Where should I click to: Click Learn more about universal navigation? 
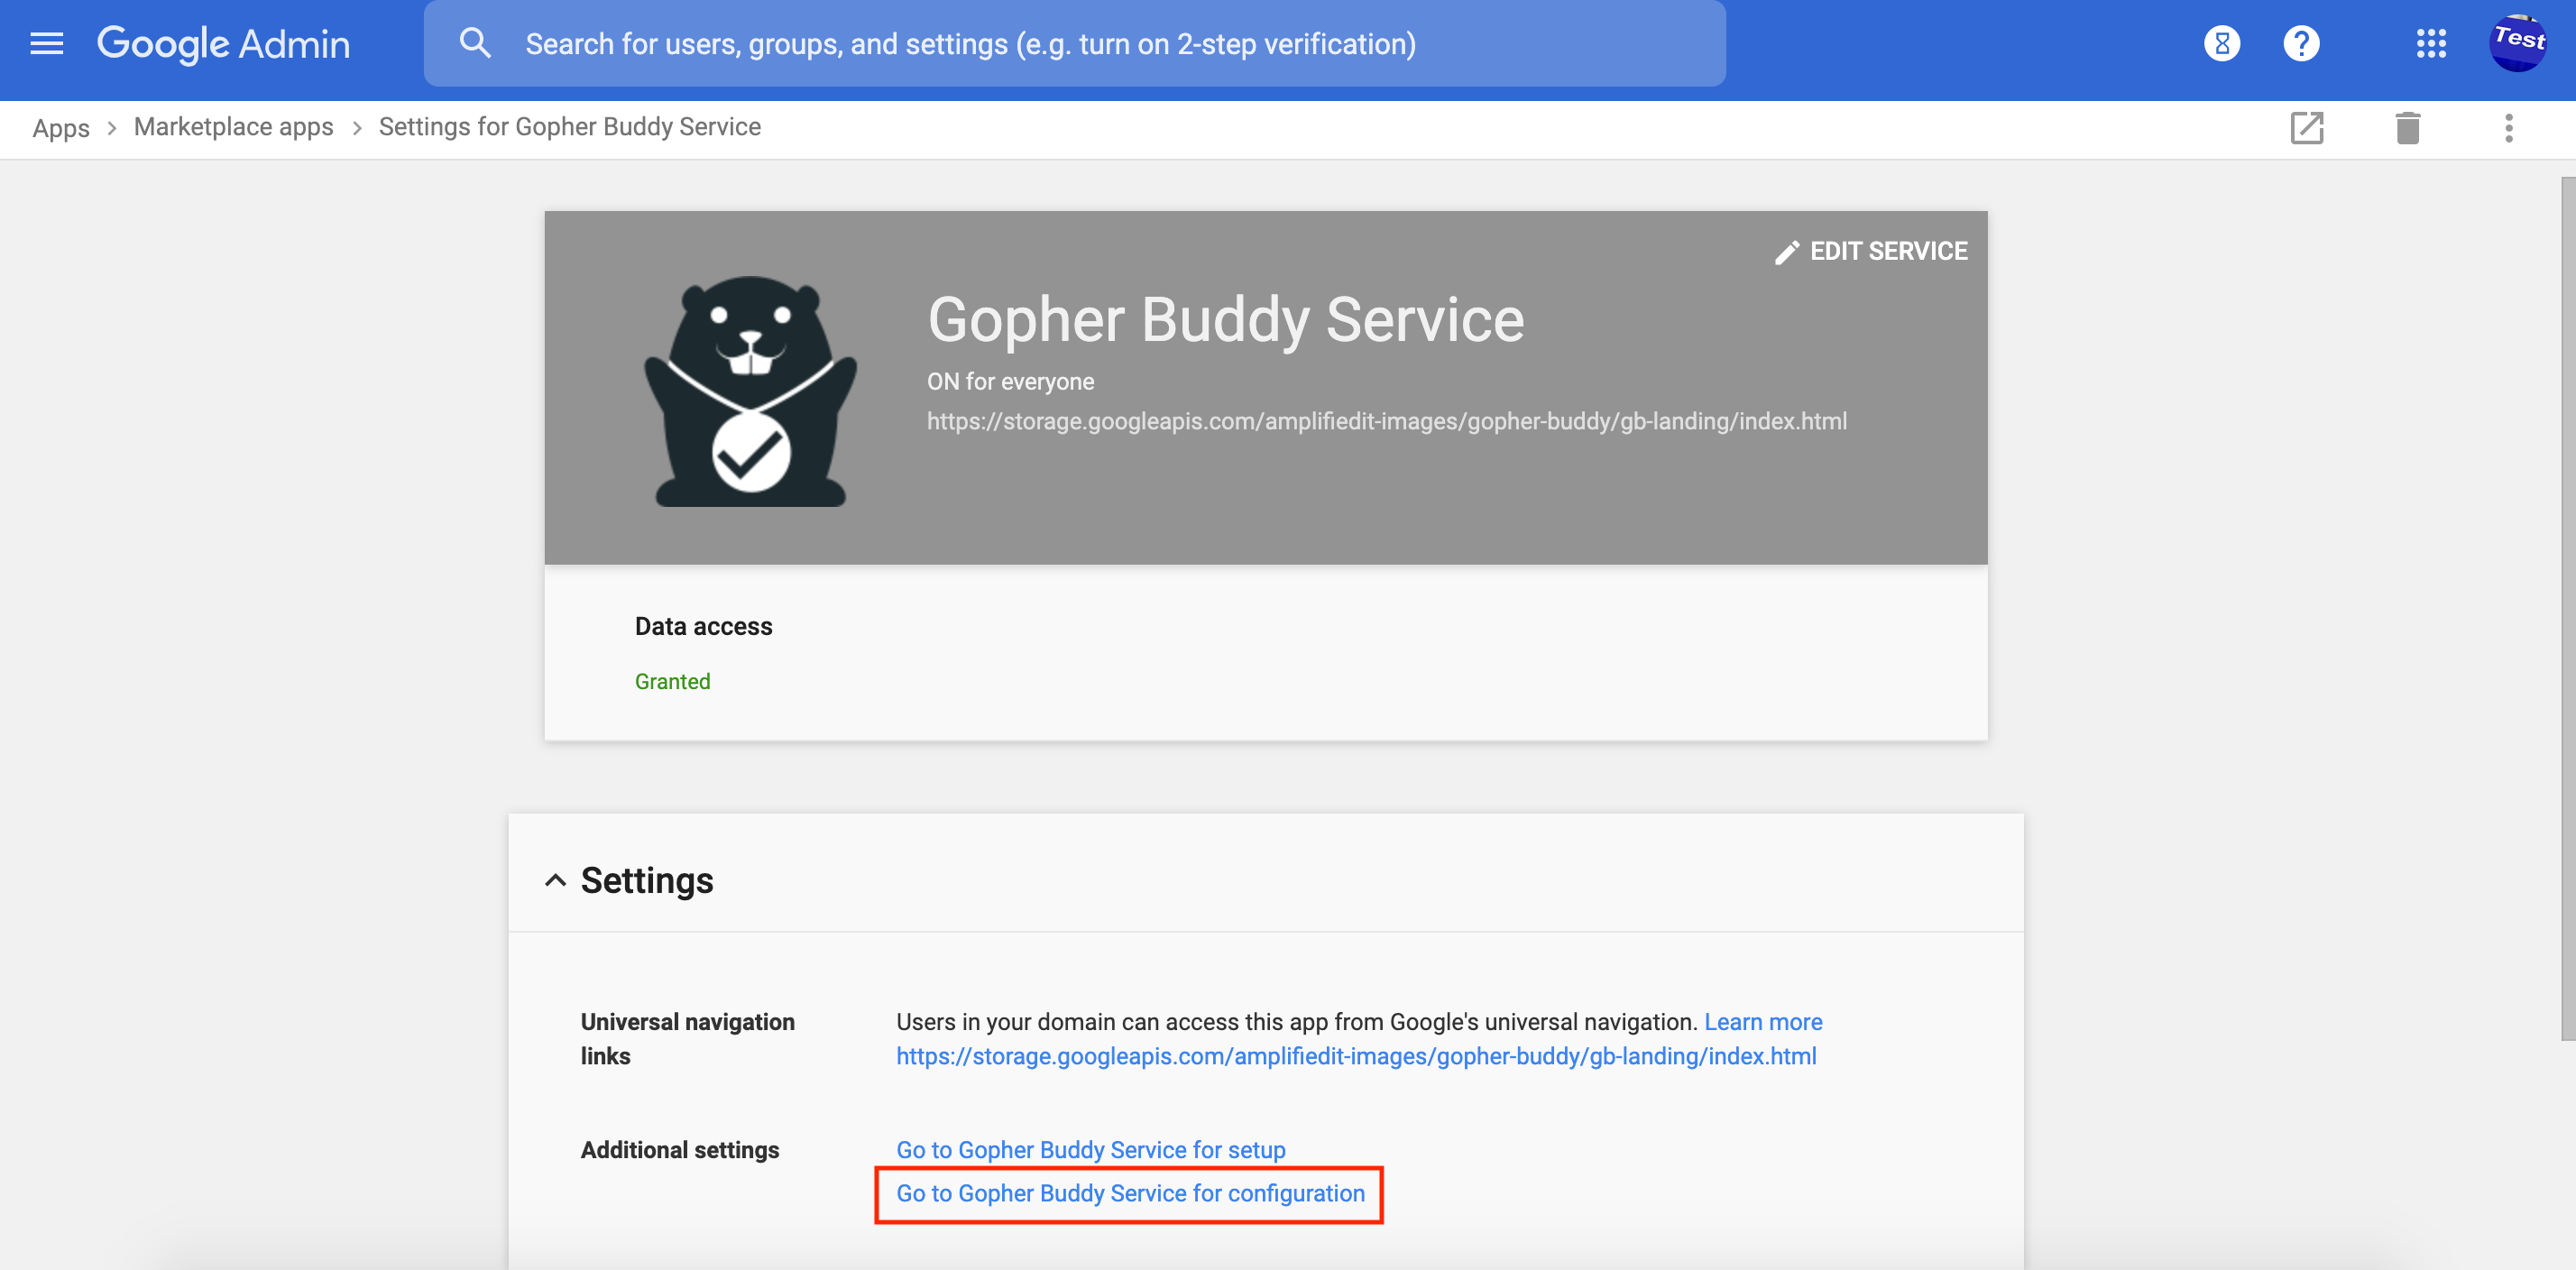click(1763, 1022)
